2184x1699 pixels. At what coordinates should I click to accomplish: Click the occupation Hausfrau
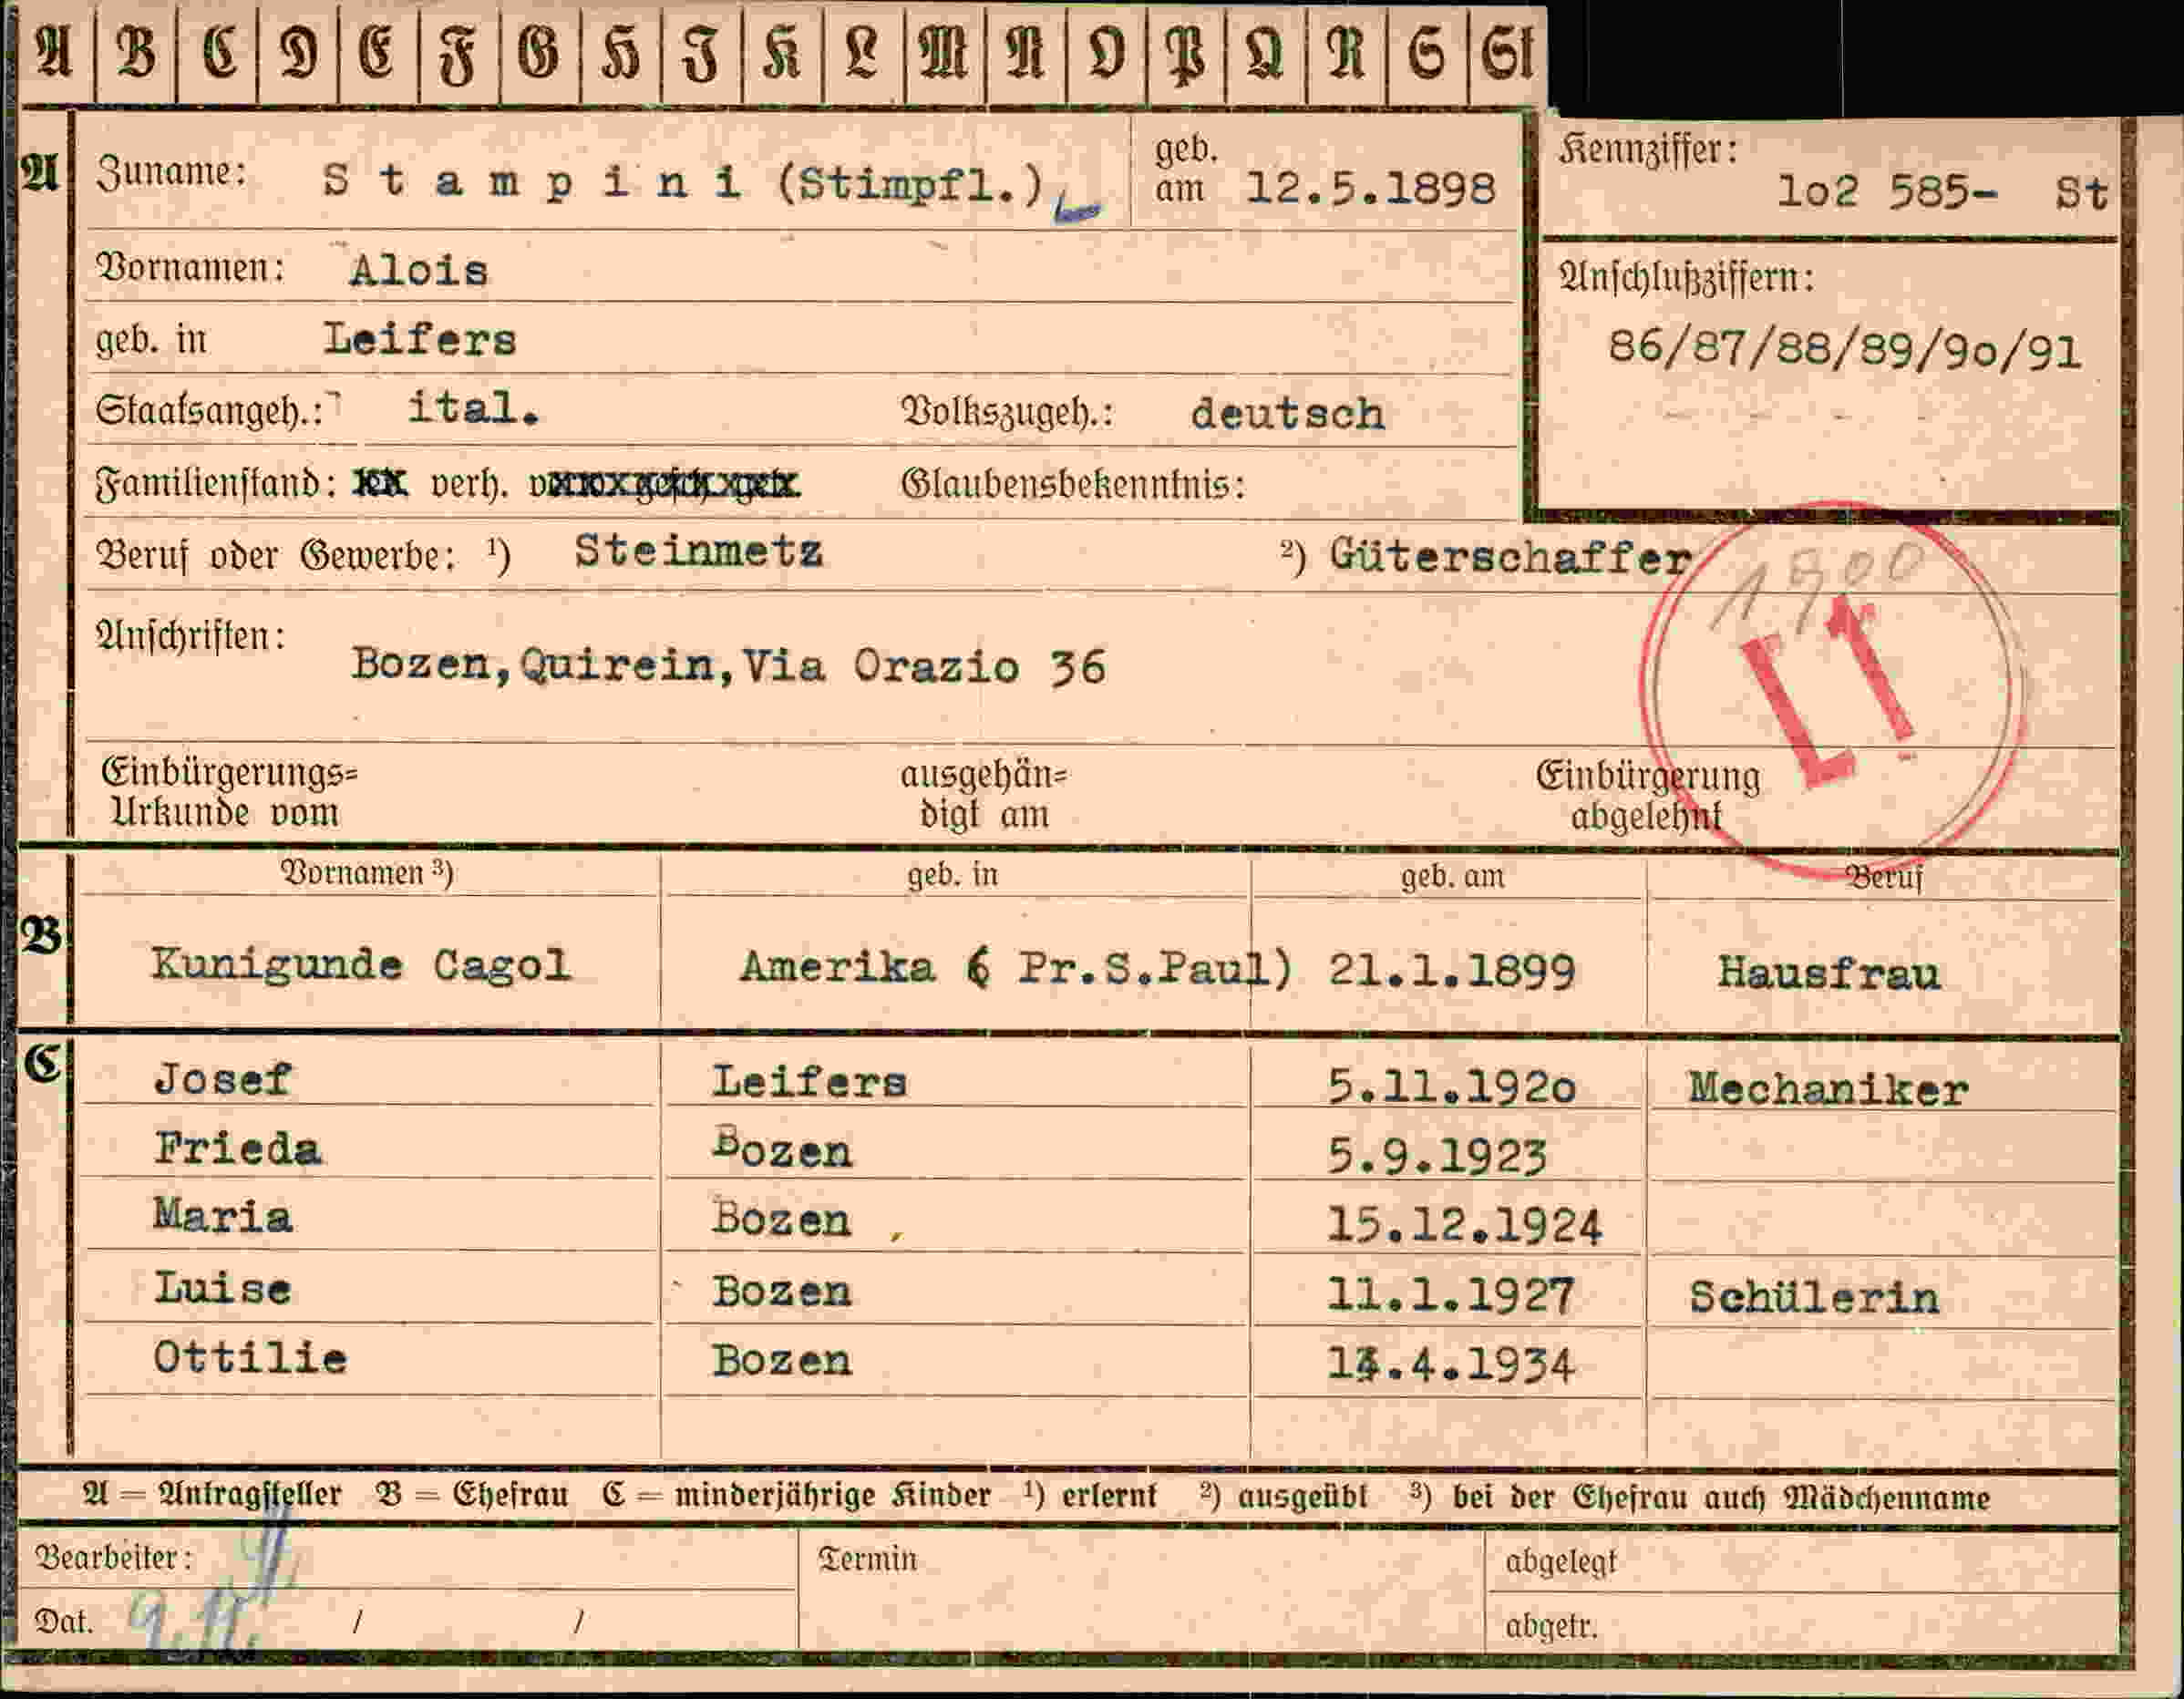click(x=1829, y=973)
